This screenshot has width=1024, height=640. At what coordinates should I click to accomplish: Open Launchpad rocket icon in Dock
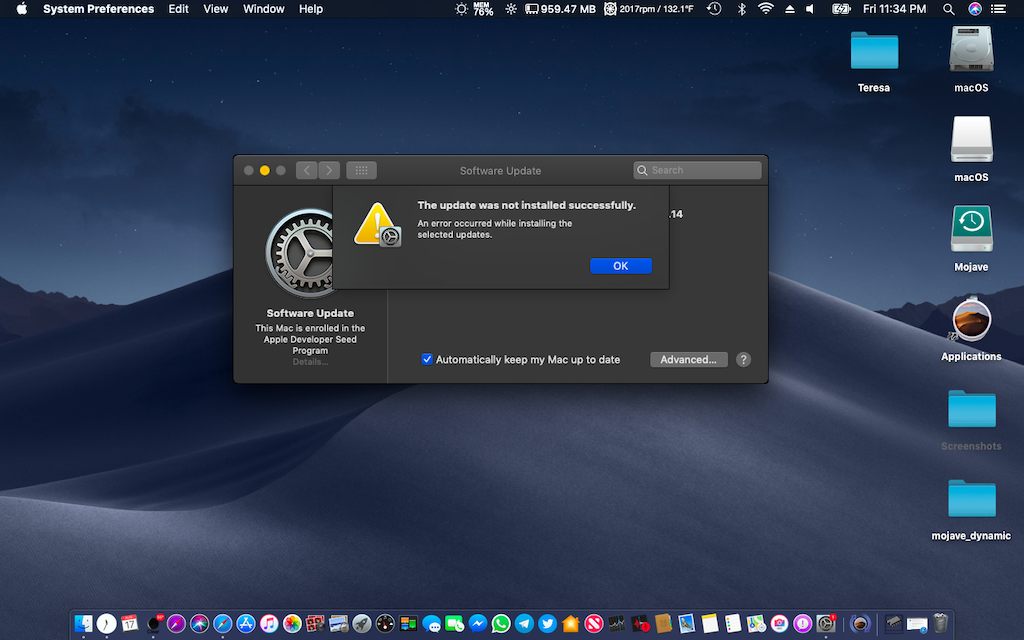[362, 624]
